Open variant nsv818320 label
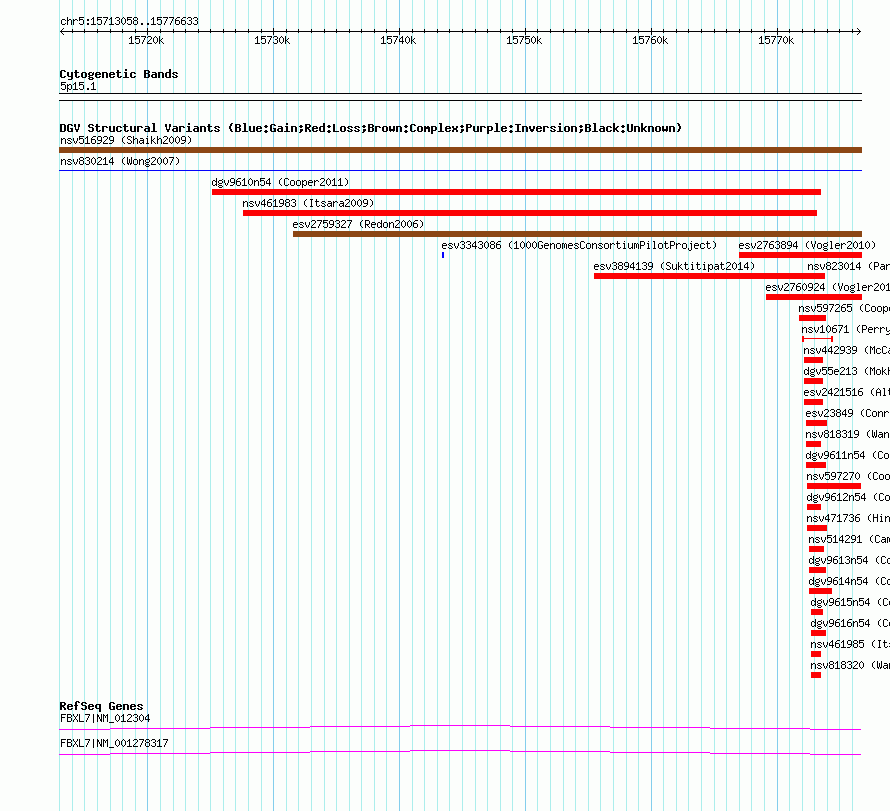The width and height of the screenshot is (890, 811). click(x=850, y=665)
